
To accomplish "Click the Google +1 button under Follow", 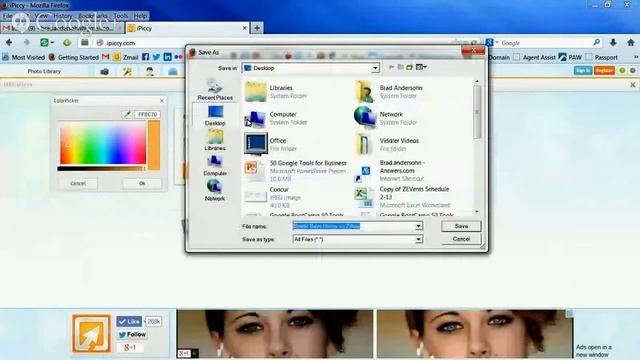I will (x=130, y=347).
